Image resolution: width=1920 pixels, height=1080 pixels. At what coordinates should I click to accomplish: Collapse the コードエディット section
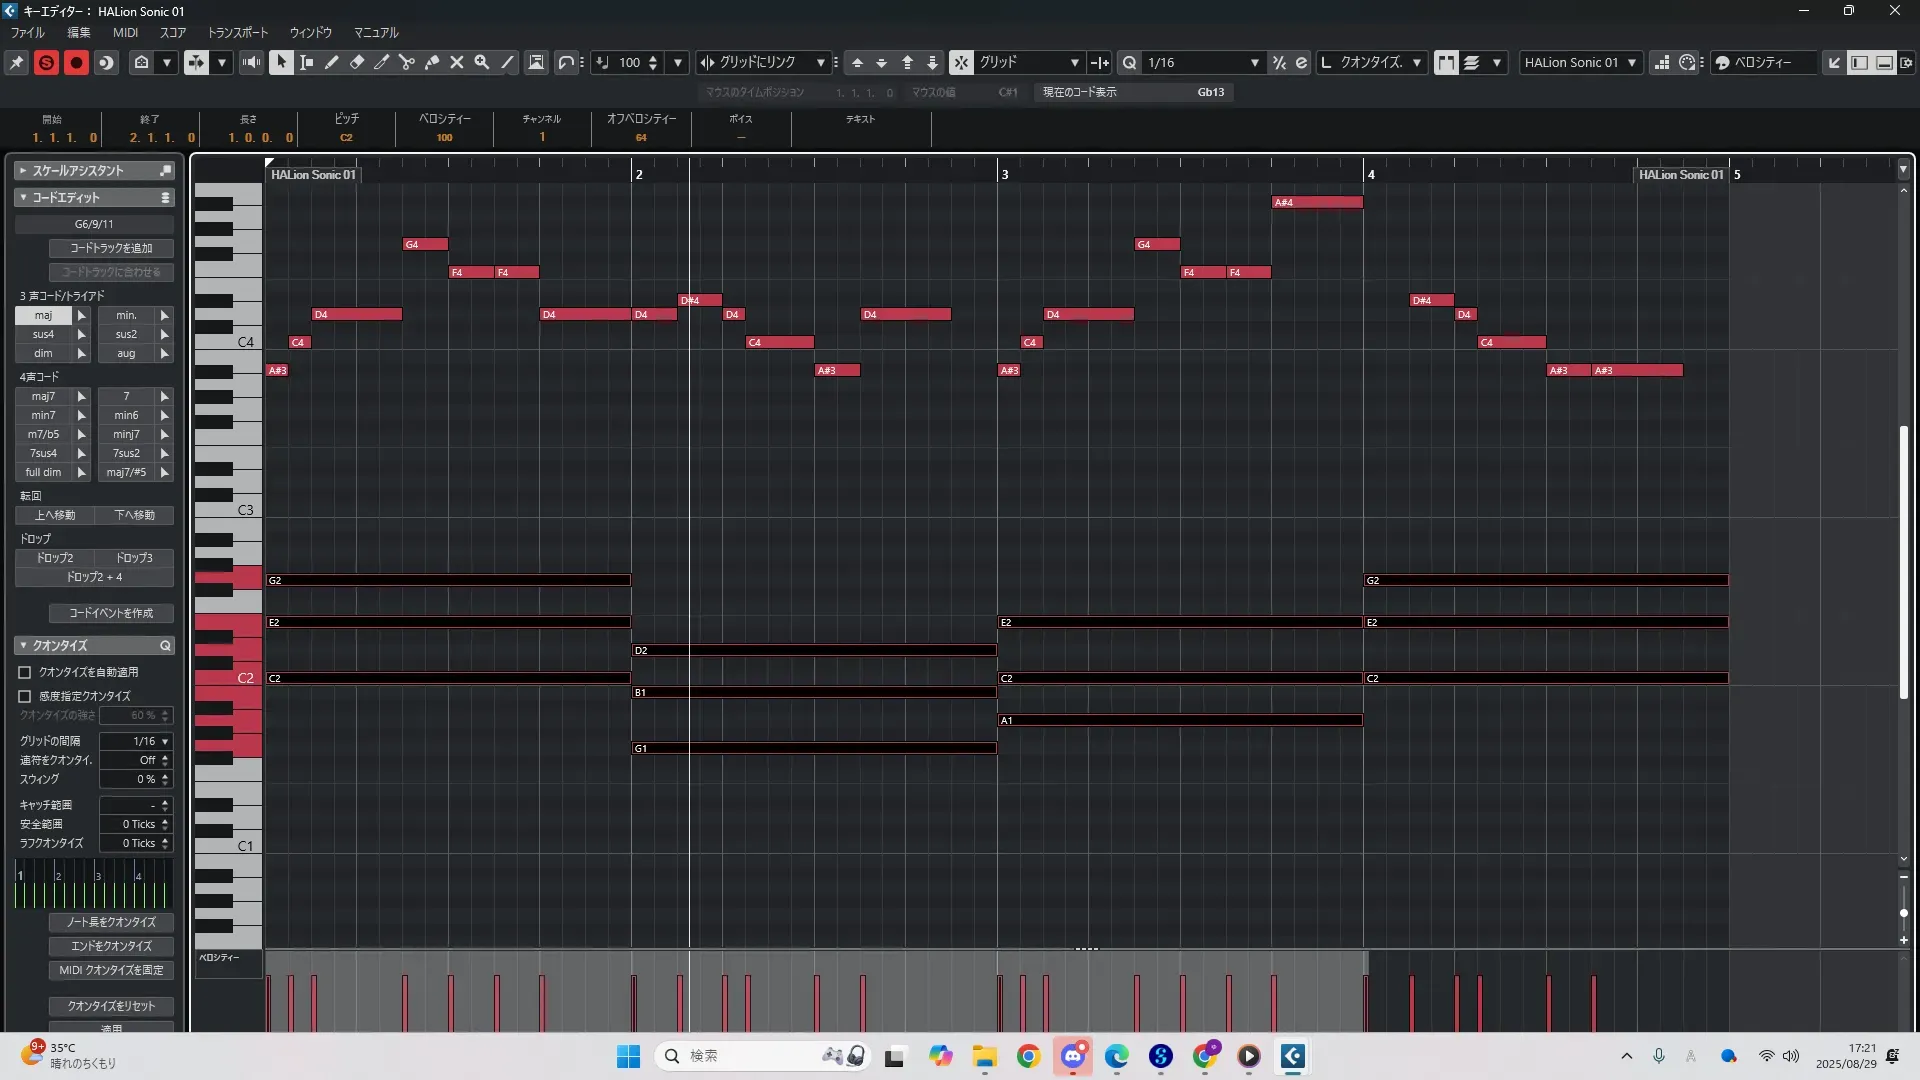pyautogui.click(x=23, y=197)
